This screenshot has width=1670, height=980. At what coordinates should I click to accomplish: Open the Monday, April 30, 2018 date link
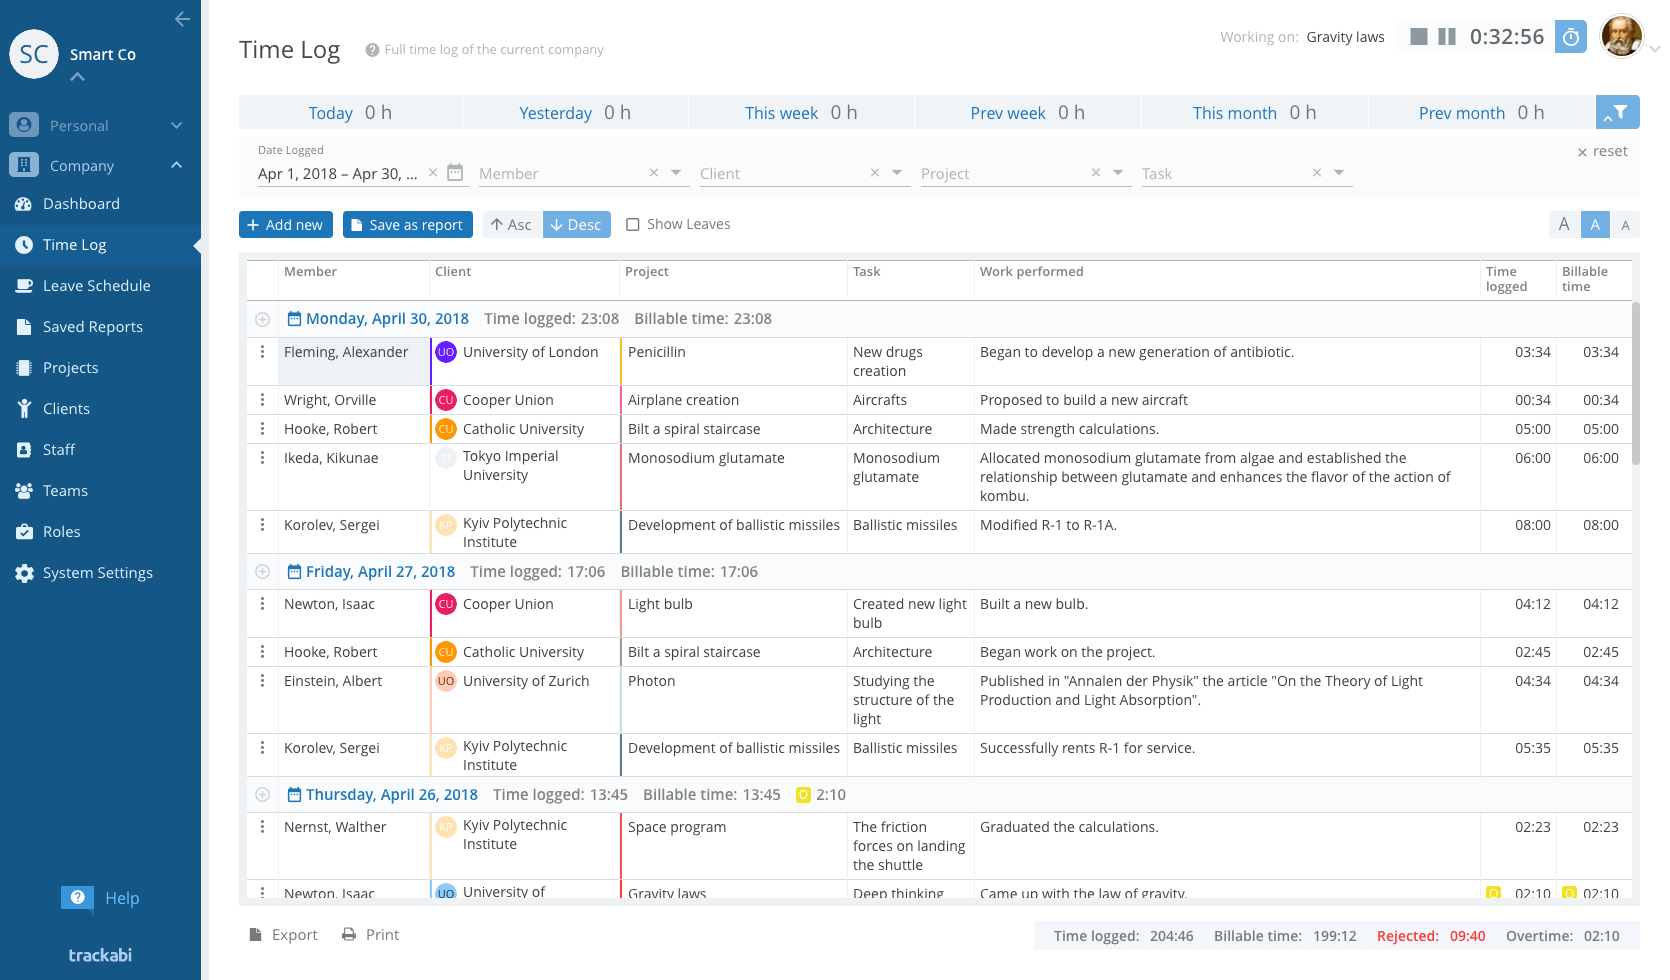tap(387, 319)
